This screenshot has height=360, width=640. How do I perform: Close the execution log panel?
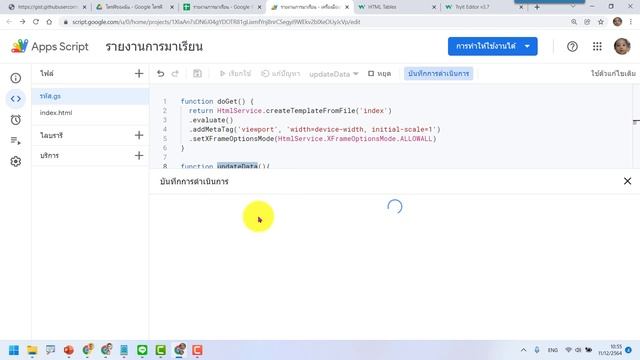[x=627, y=181]
